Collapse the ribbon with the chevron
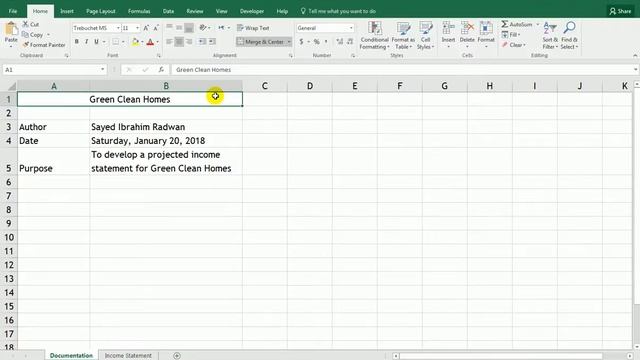Viewport: 640px width, 360px height. click(635, 56)
